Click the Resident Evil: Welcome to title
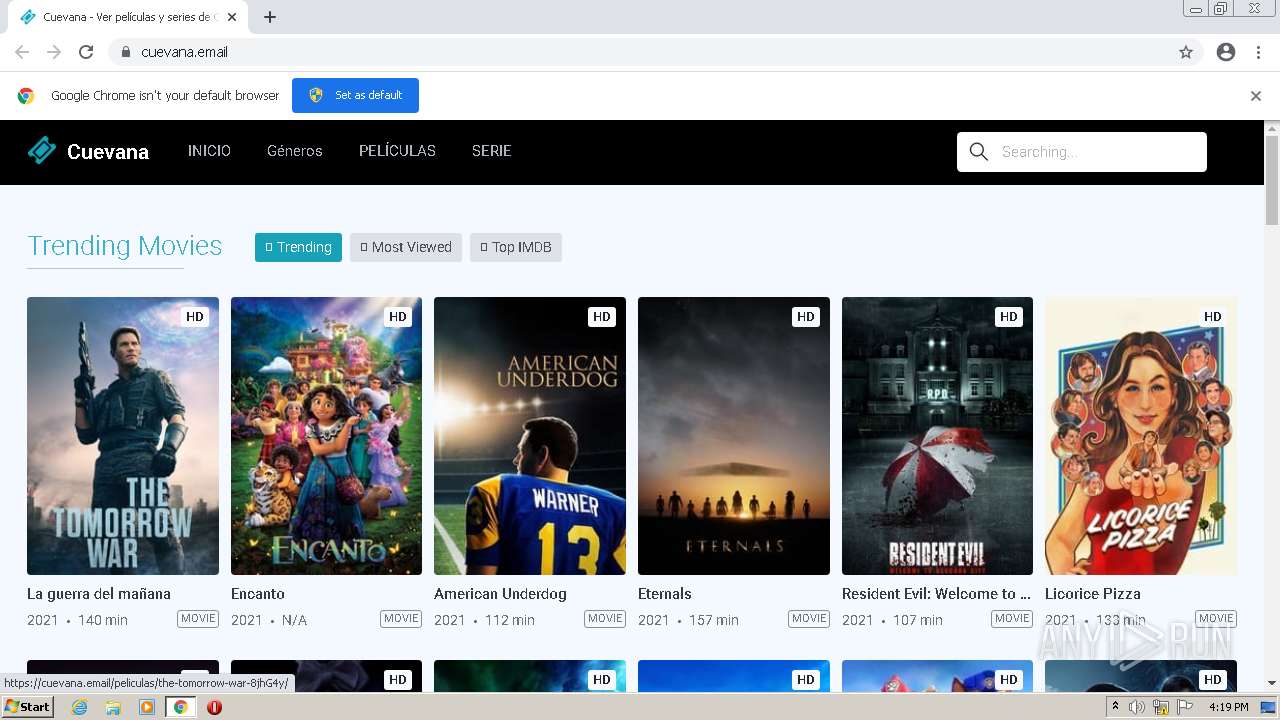The width and height of the screenshot is (1280, 720). (936, 594)
